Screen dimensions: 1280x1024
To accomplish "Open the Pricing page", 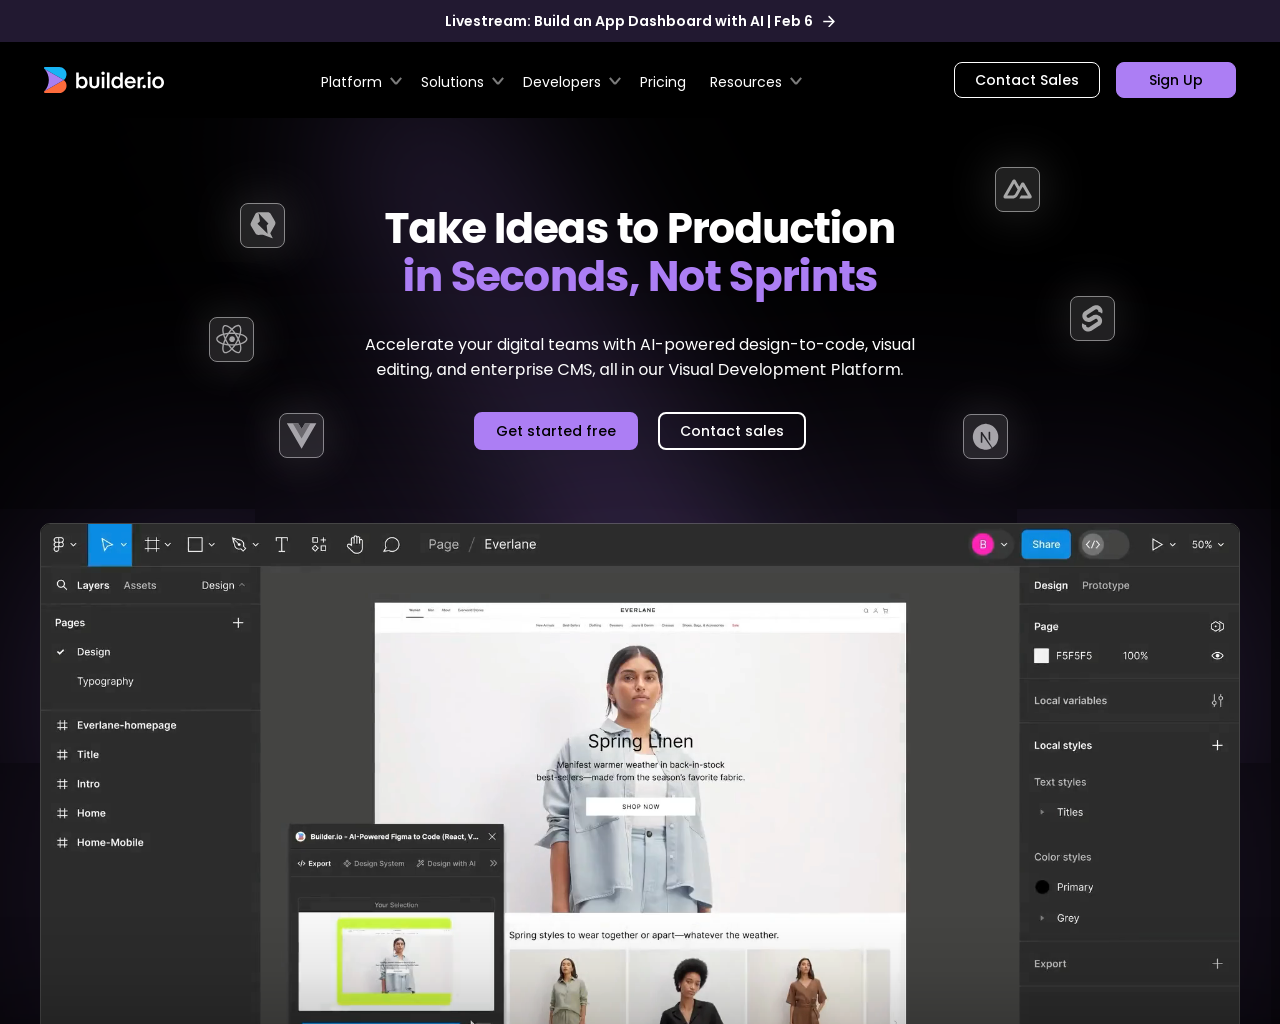I will [662, 81].
